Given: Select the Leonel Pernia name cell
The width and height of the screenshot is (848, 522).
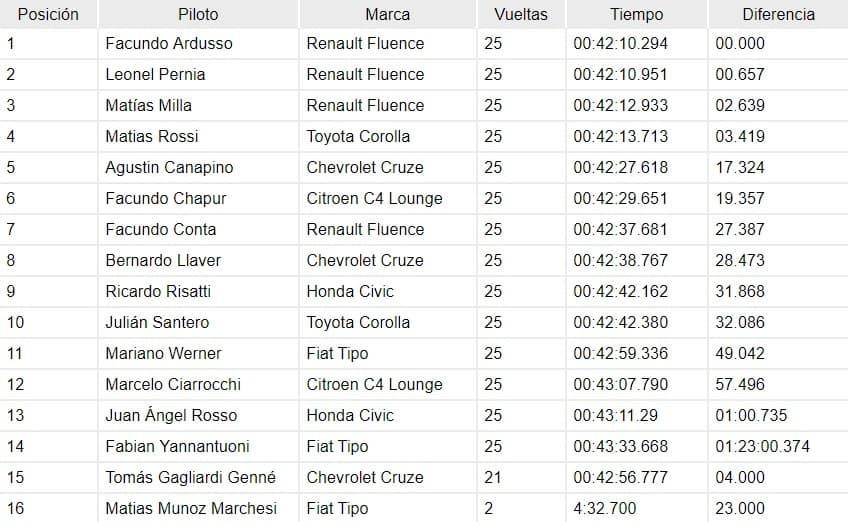Looking at the screenshot, I should point(198,74).
